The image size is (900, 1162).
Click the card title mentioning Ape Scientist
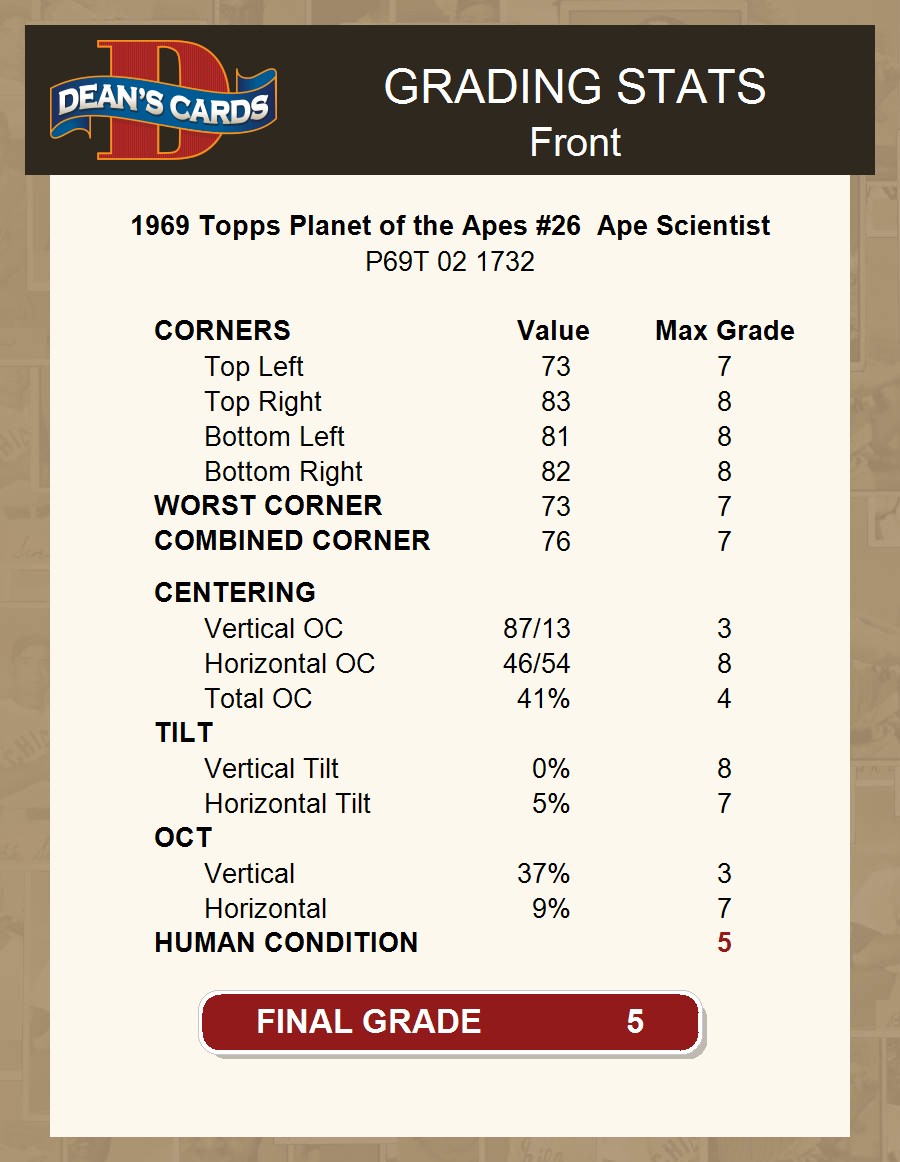[450, 226]
